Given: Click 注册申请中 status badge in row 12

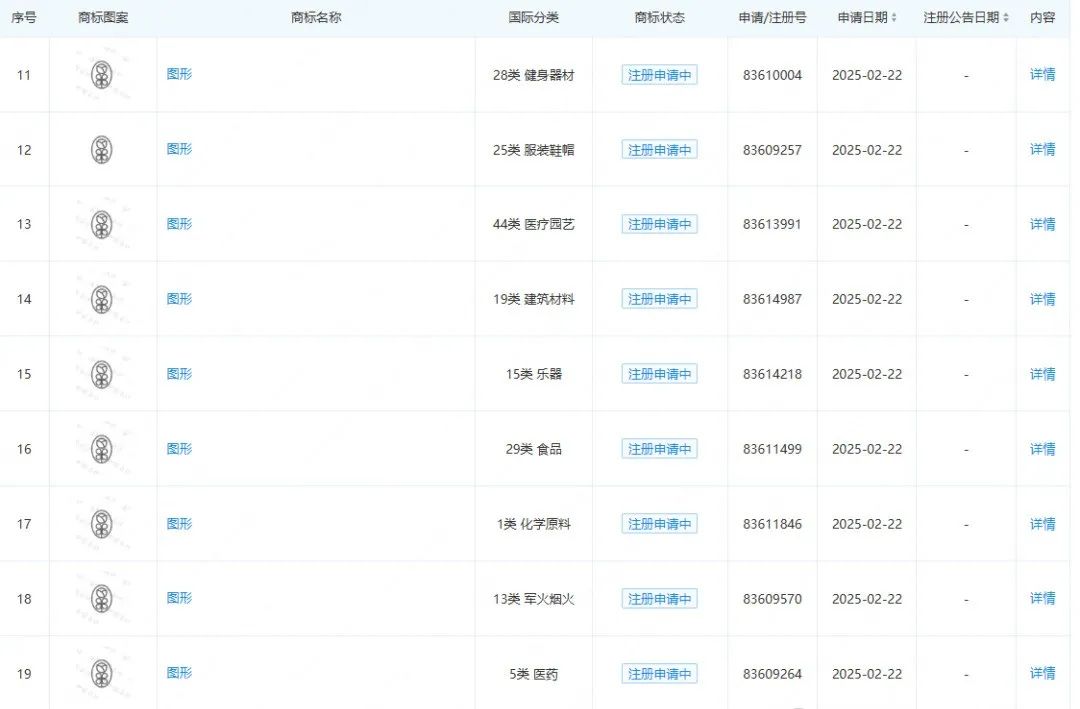Looking at the screenshot, I should [659, 150].
